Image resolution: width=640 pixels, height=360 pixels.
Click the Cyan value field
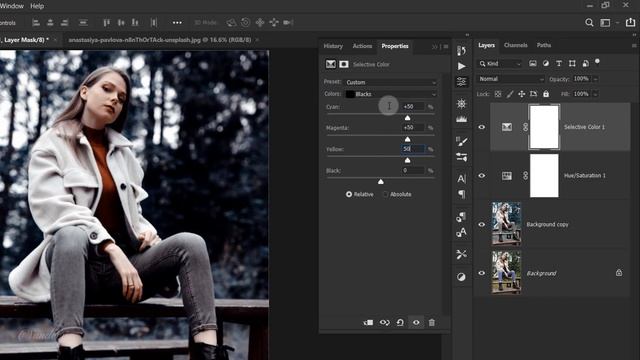(413, 107)
